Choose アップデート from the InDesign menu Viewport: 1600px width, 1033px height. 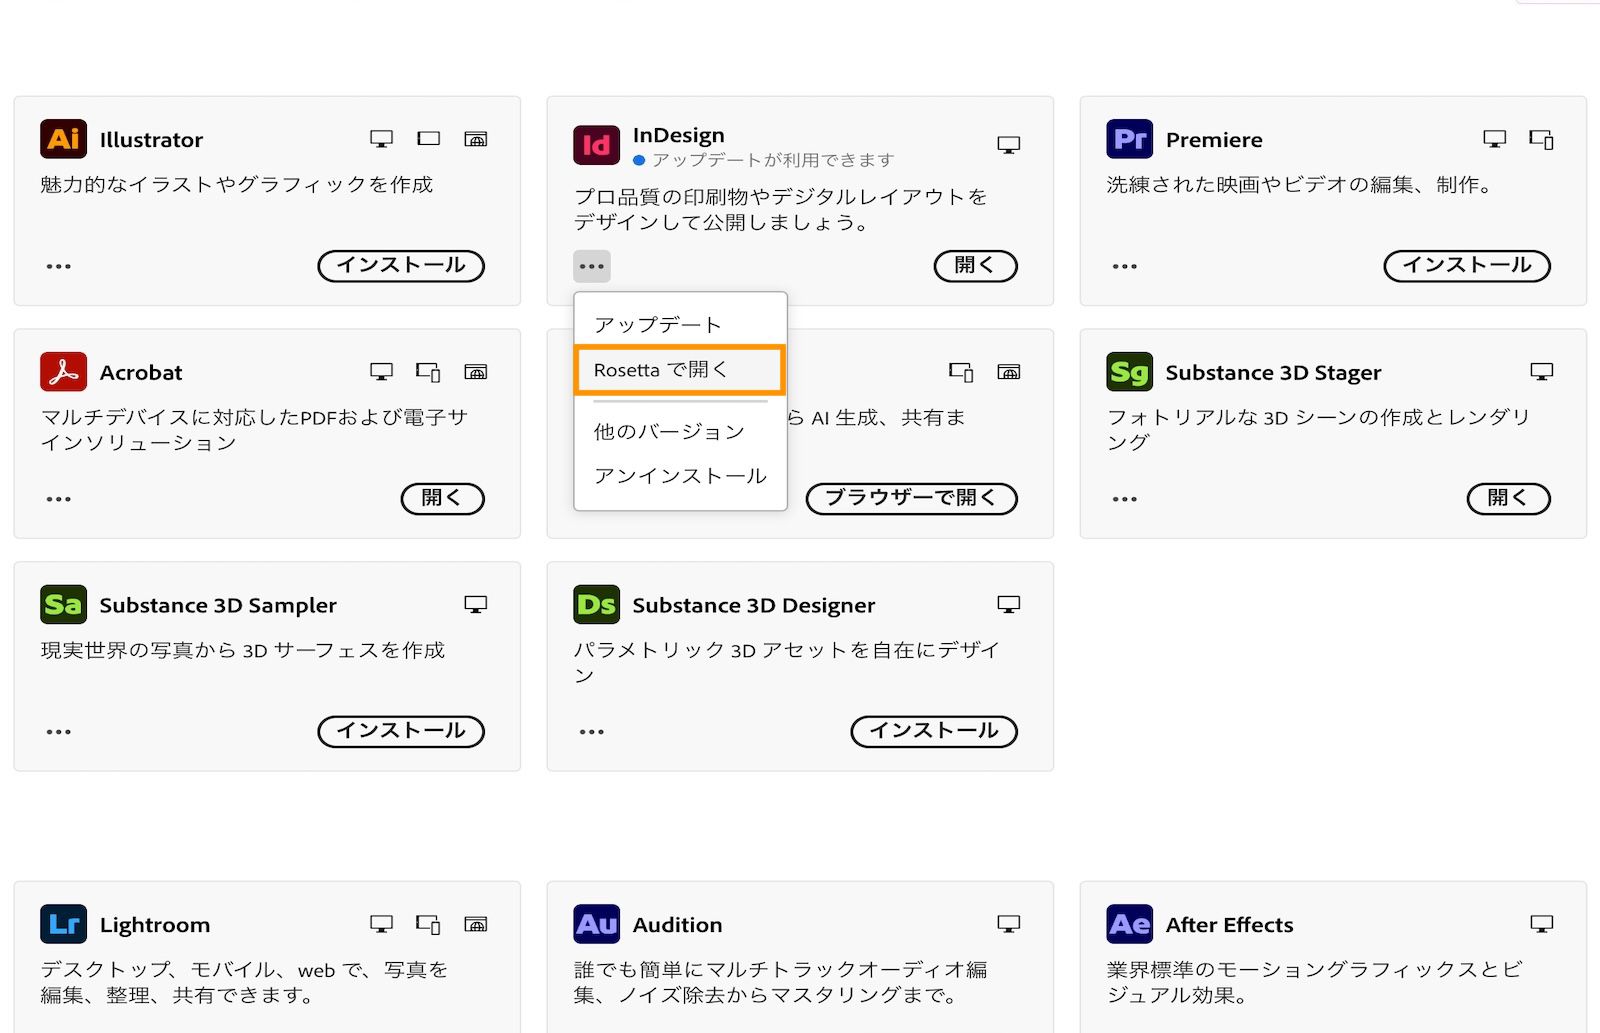[x=680, y=324]
